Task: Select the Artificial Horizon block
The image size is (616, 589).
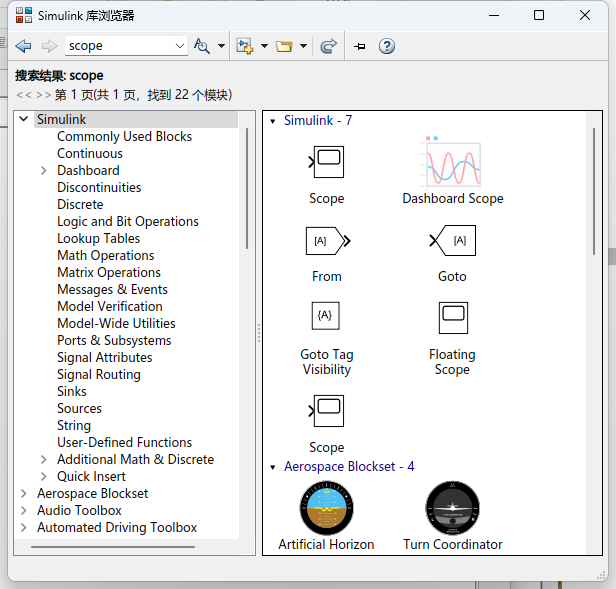Action: click(x=326, y=508)
